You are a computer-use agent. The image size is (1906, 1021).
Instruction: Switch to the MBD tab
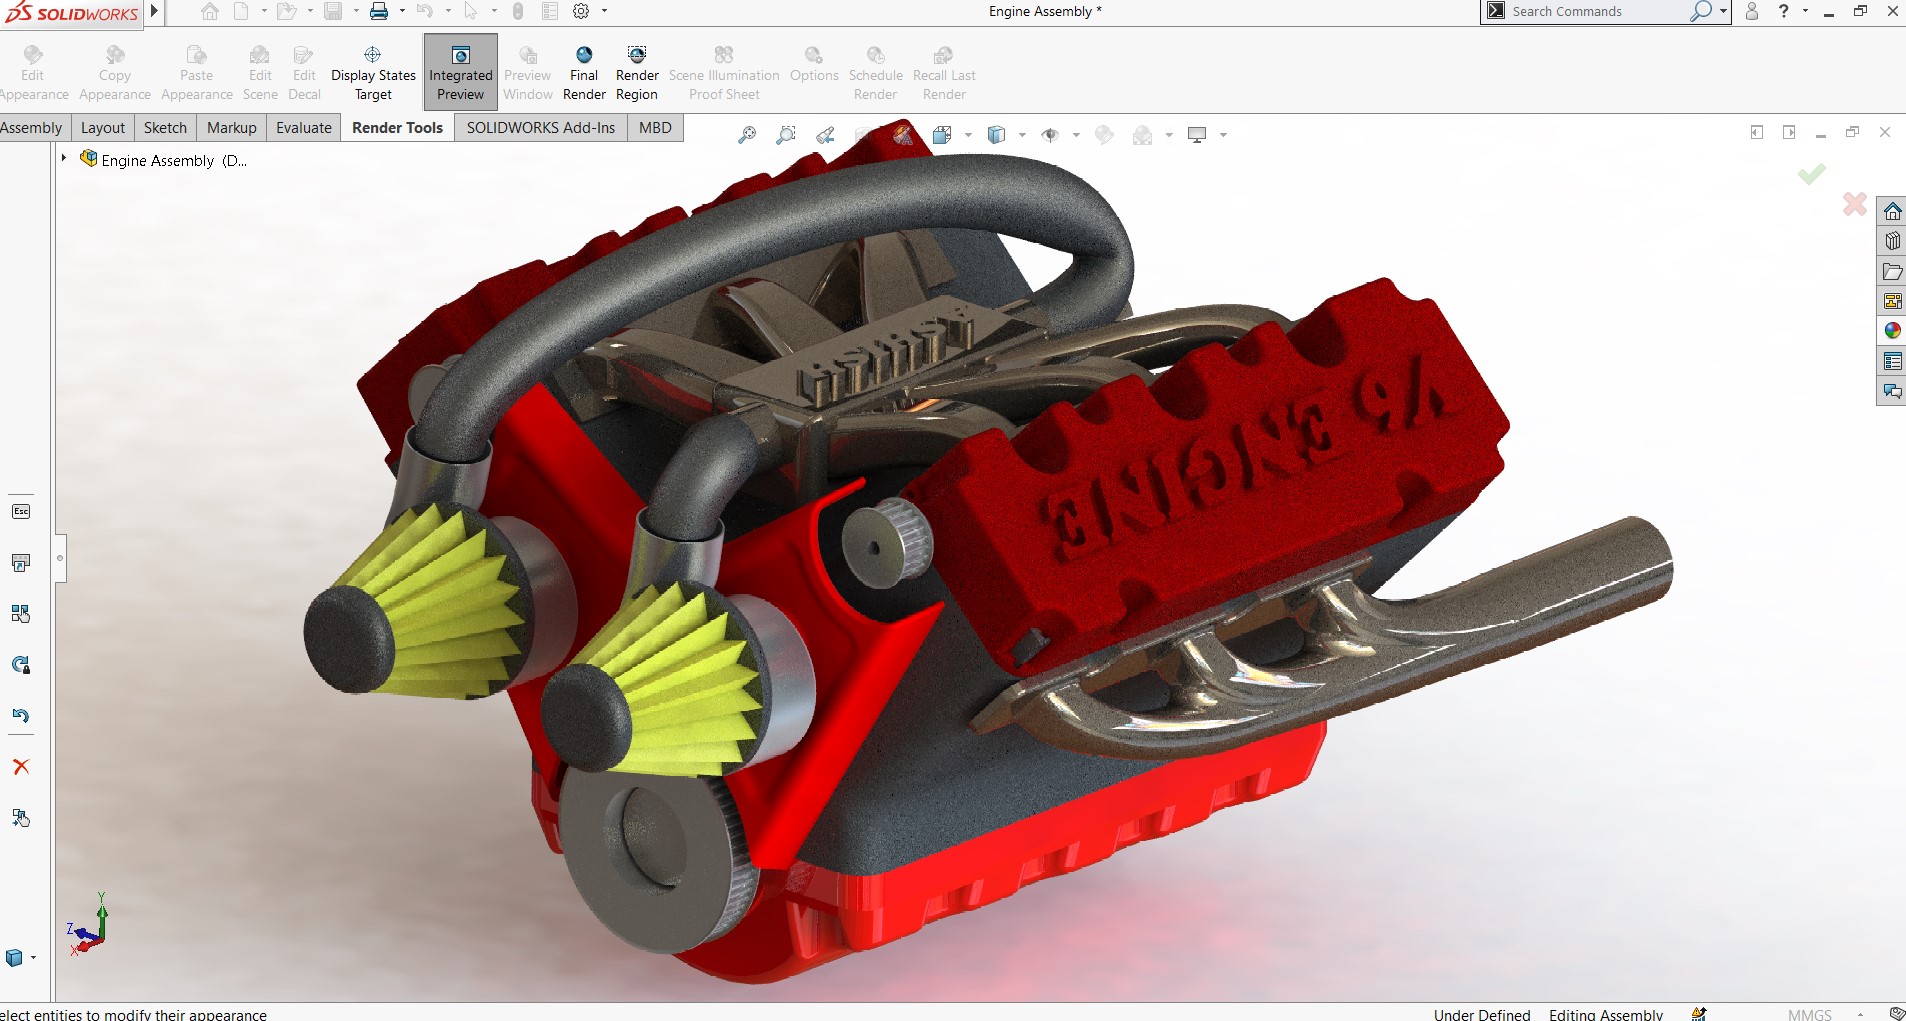655,128
